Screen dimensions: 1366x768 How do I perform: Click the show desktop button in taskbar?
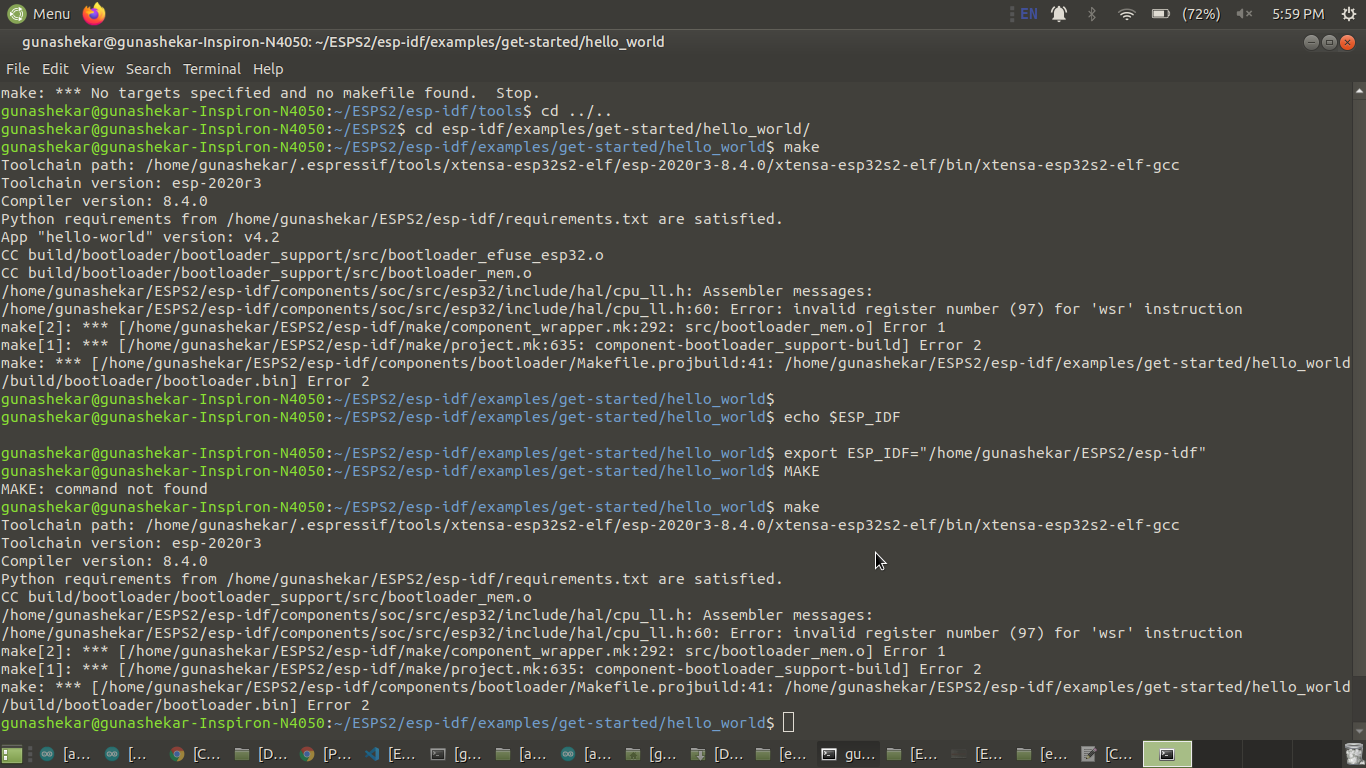tap(12, 754)
